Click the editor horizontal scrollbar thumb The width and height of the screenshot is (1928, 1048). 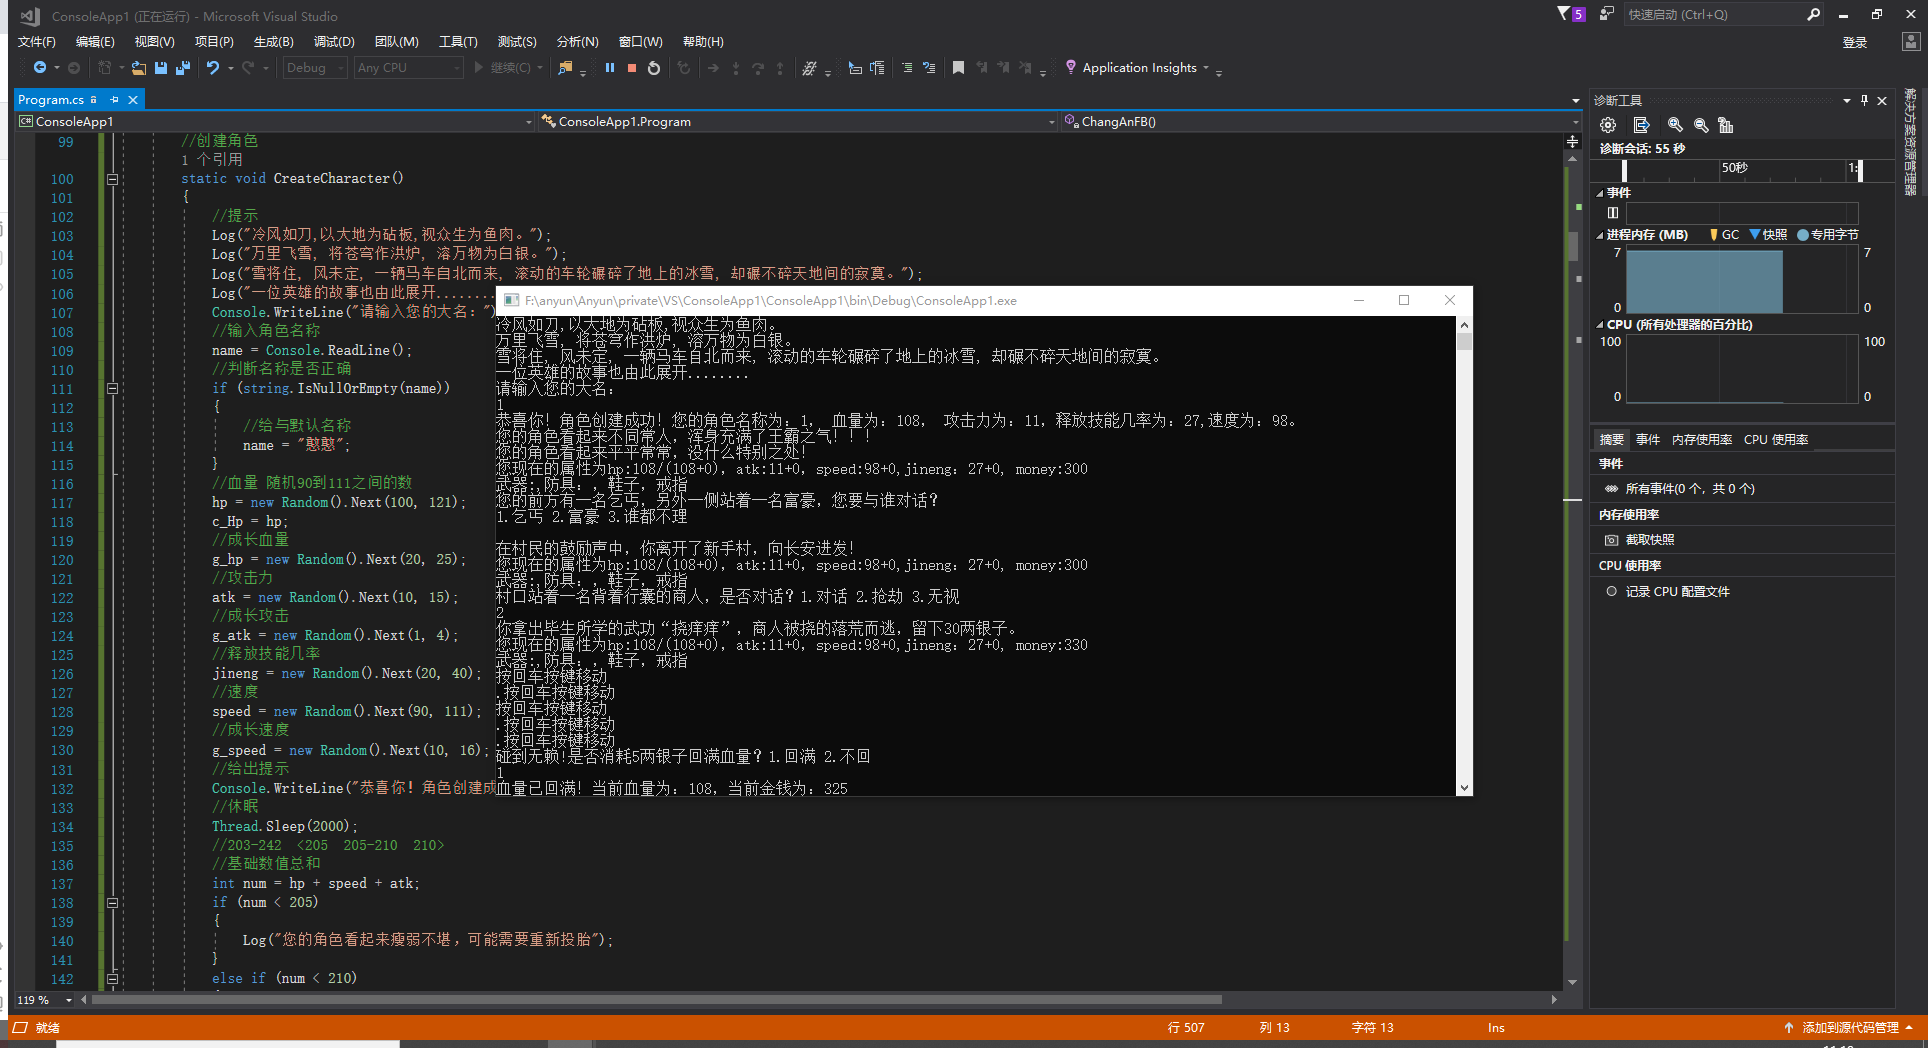point(656,999)
